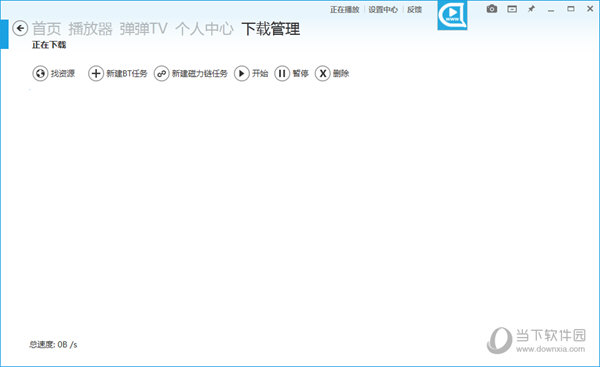
Task: Click the 删除 X icon
Action: point(323,73)
